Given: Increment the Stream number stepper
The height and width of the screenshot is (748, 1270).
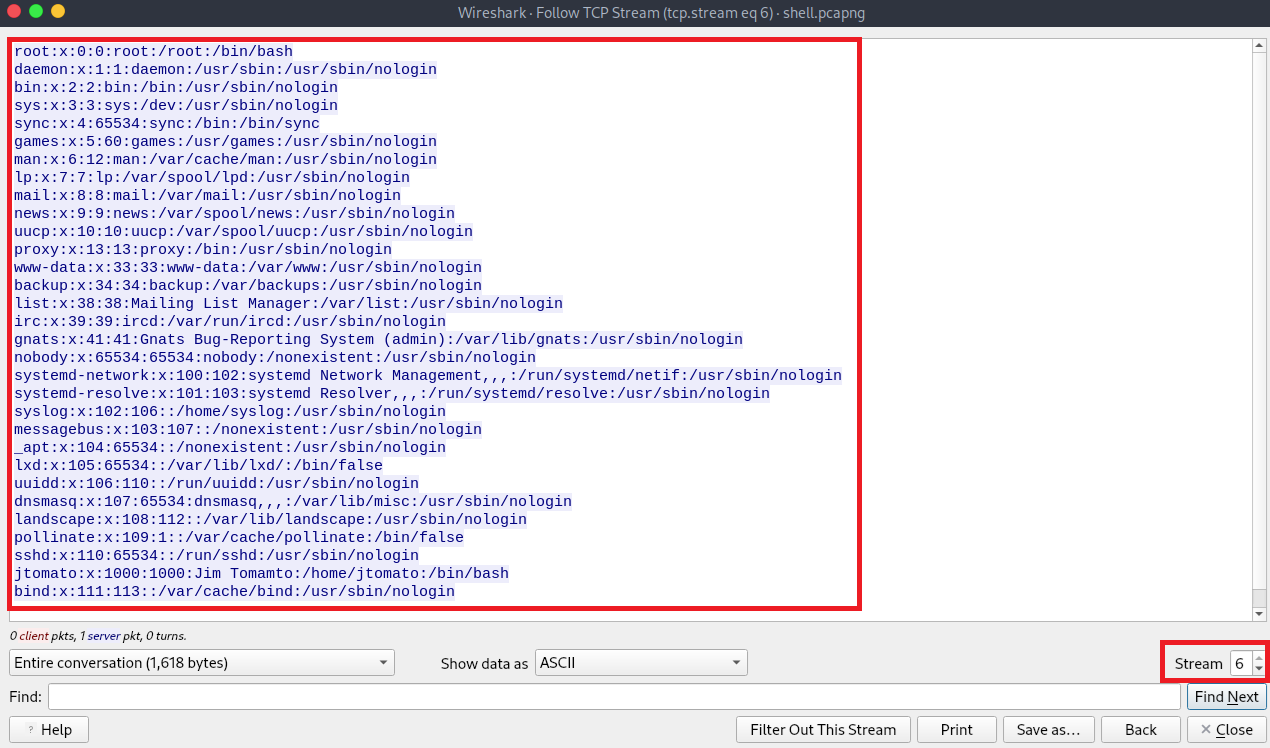Looking at the screenshot, I should point(1258,656).
